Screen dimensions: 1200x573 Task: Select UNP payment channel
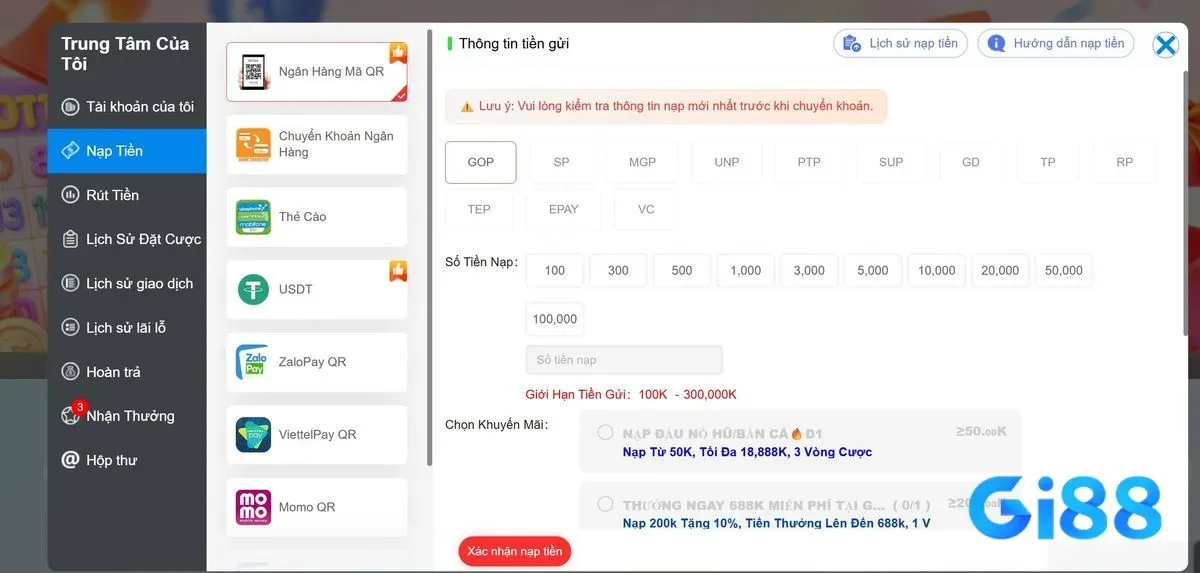(x=727, y=162)
